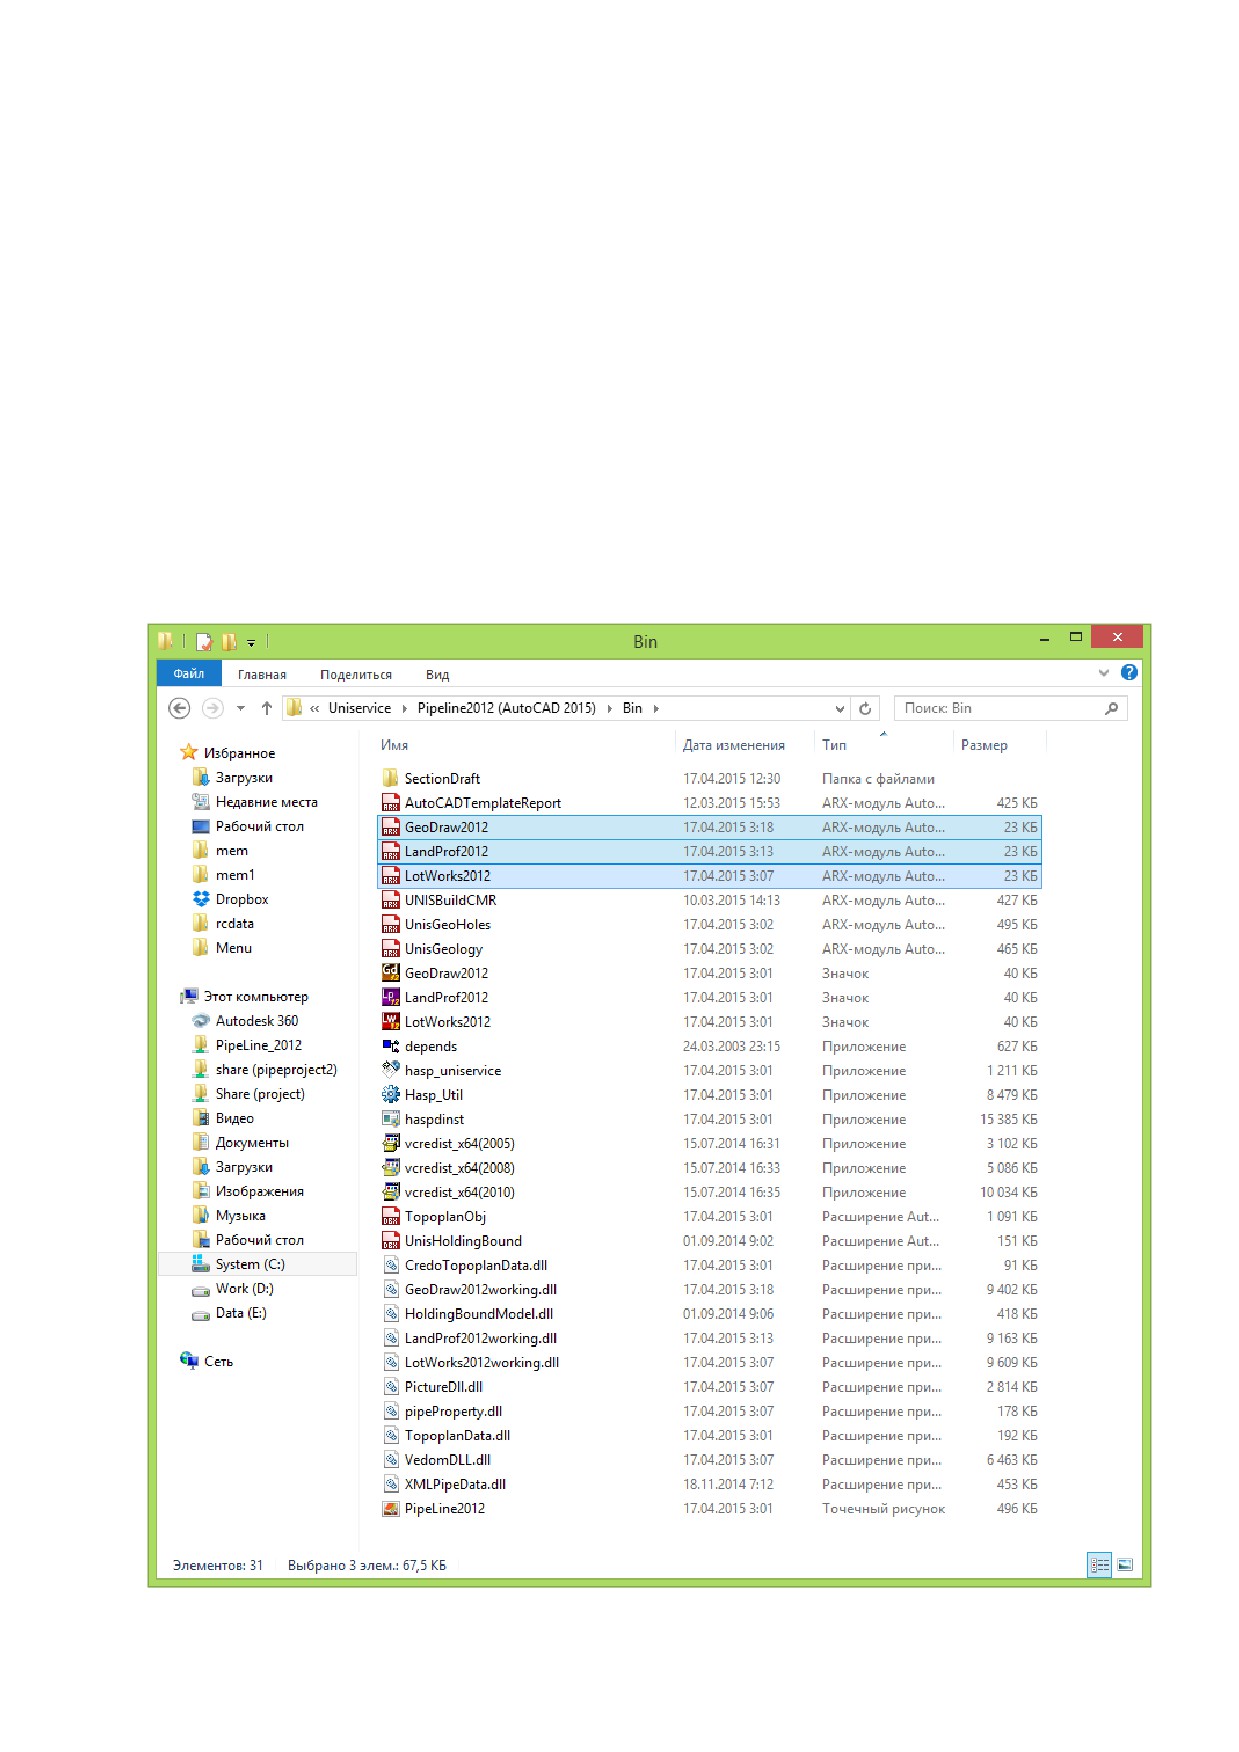1239x1752 pixels.
Task: Switch to large icons view in status bar
Action: [x=1125, y=1565]
